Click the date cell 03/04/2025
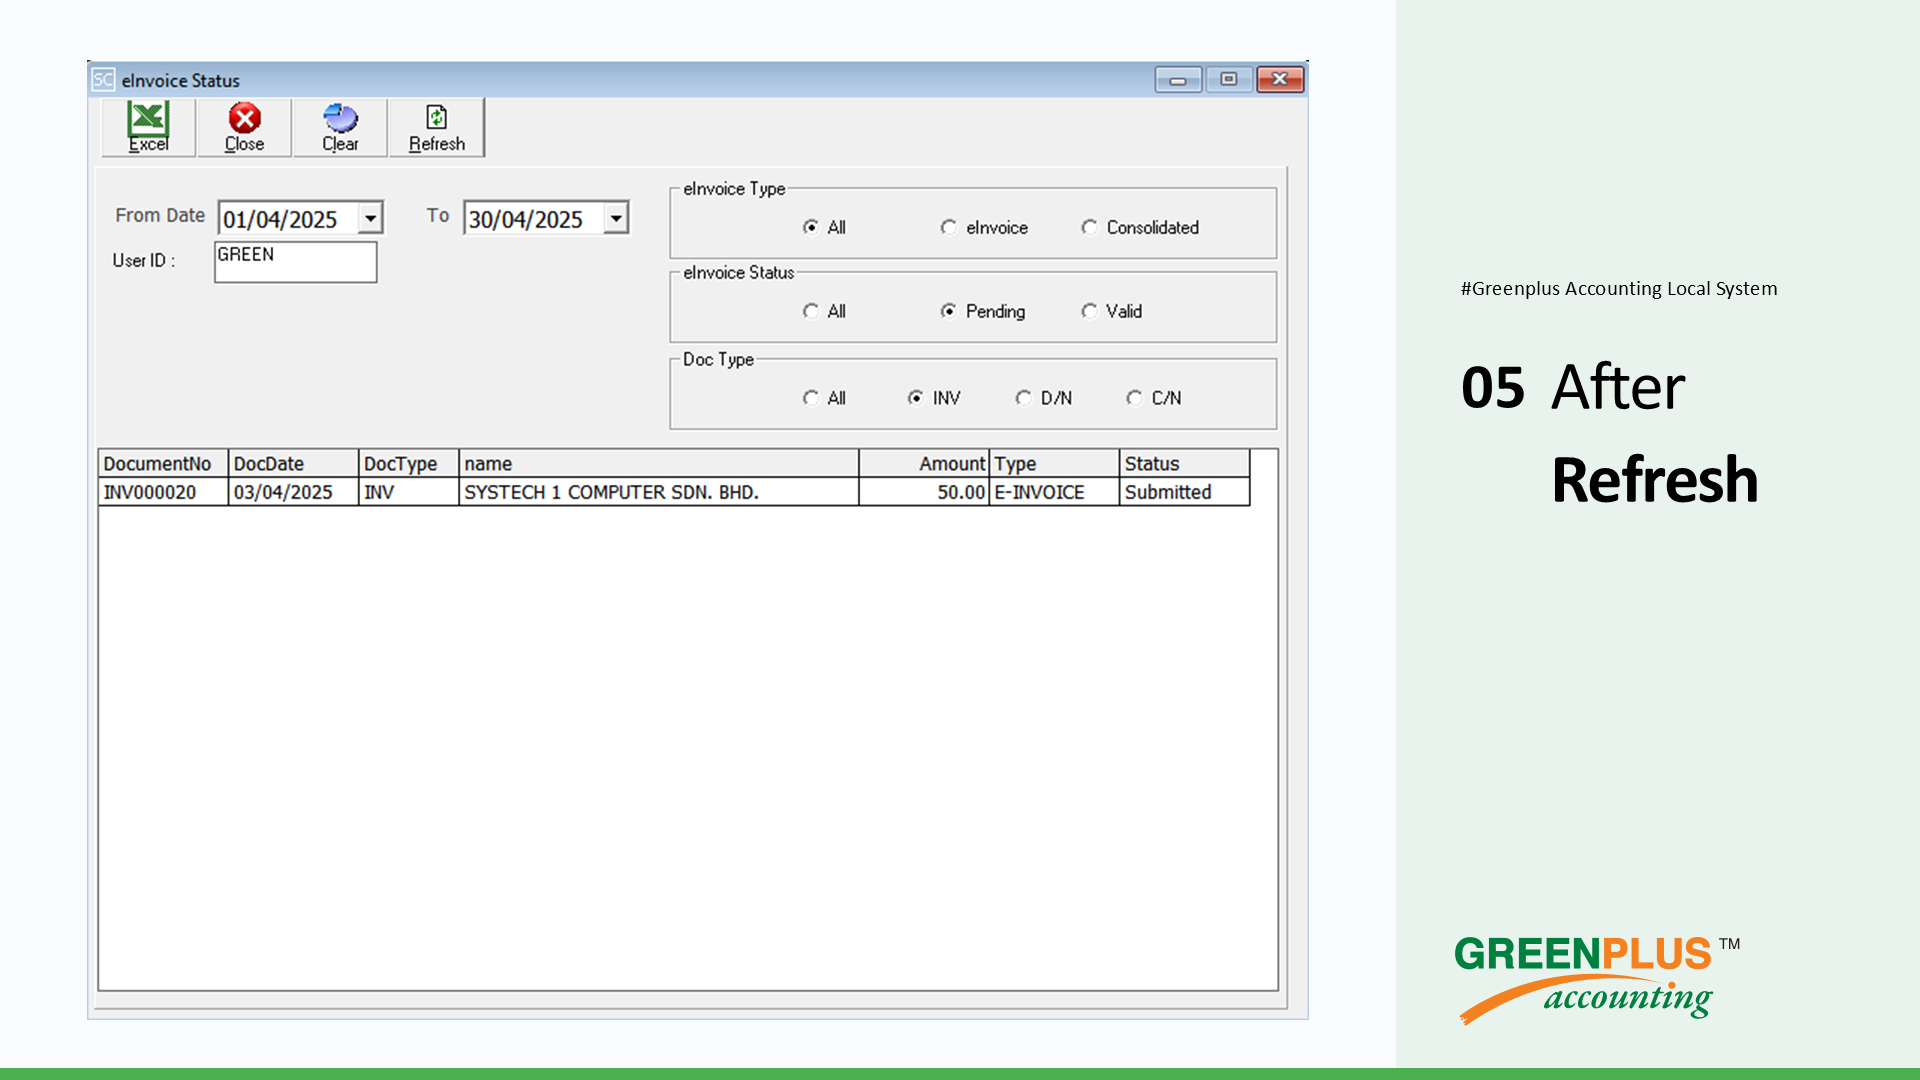Screen dimensions: 1920x1080 tap(294, 492)
